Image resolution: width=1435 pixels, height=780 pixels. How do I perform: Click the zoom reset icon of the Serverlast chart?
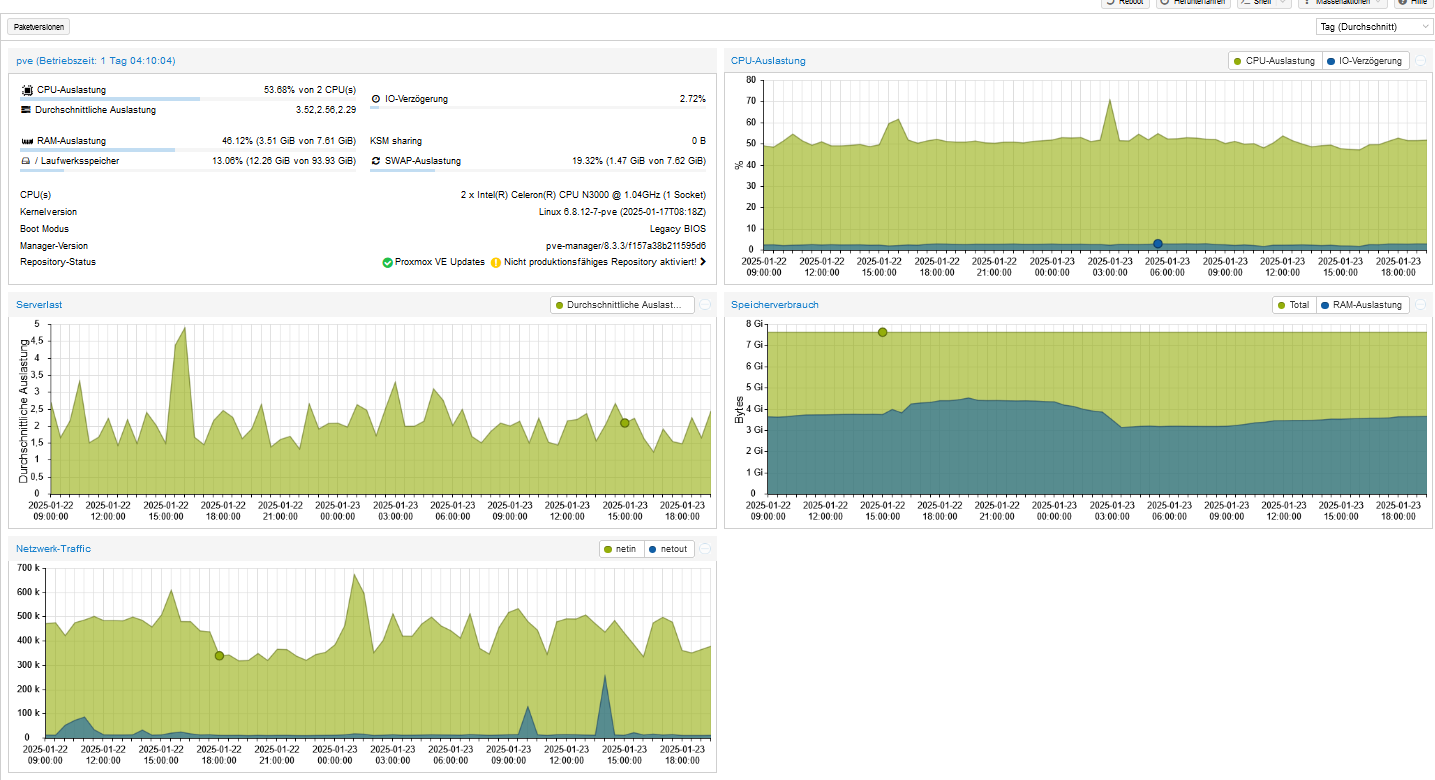tap(705, 305)
